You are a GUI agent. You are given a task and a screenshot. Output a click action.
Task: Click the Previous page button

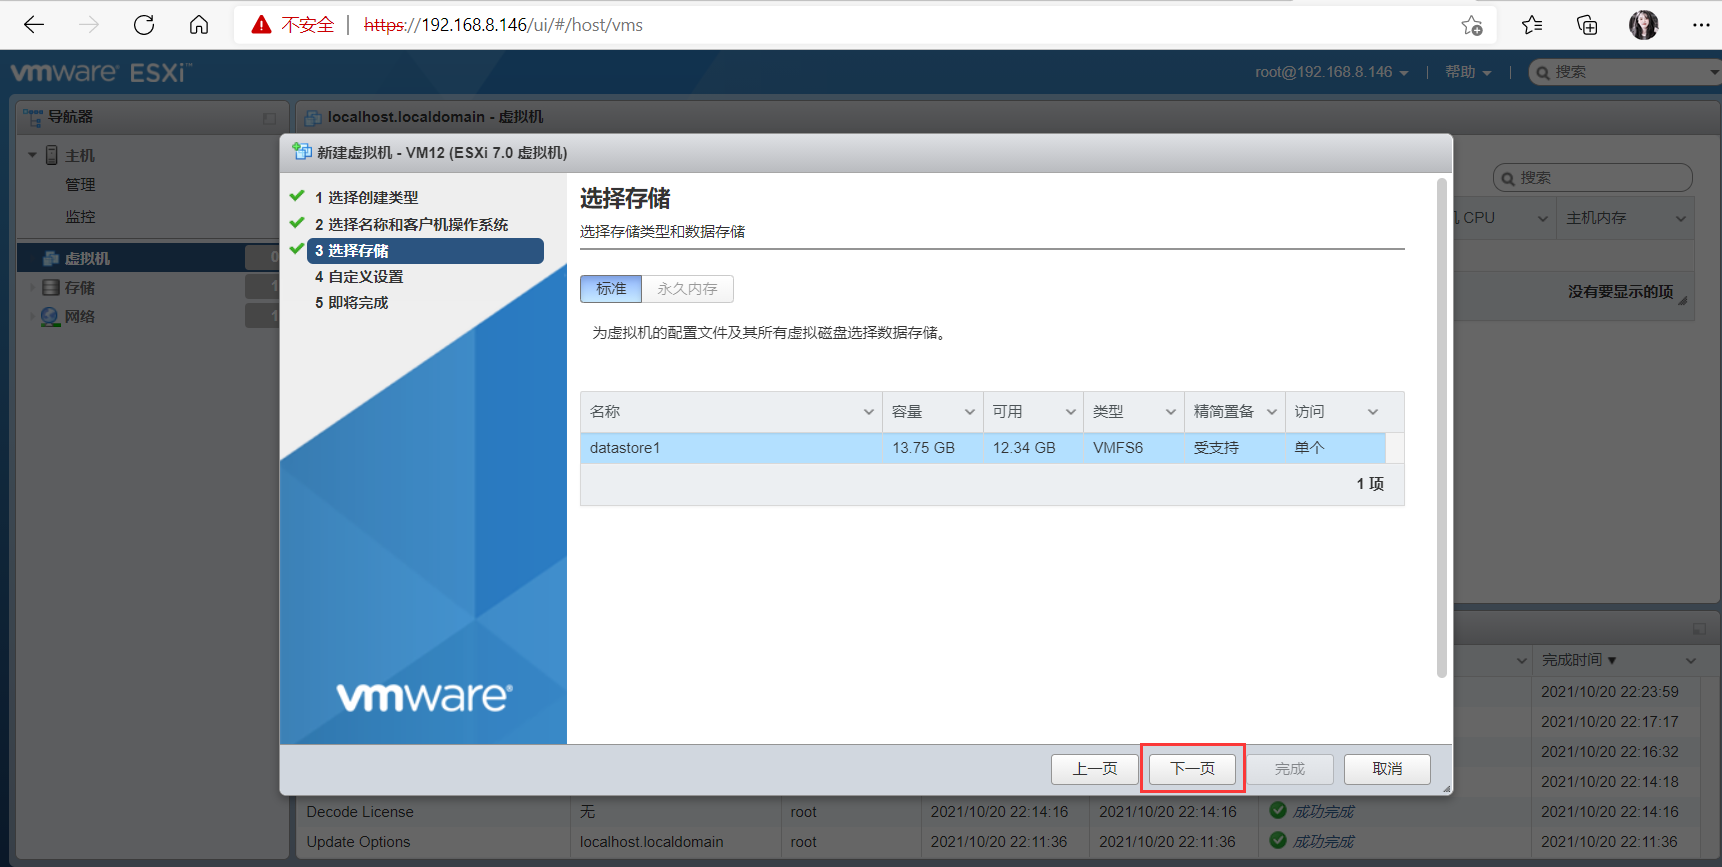(x=1095, y=769)
